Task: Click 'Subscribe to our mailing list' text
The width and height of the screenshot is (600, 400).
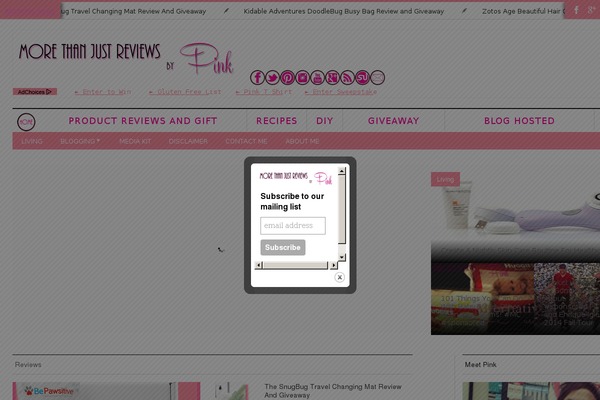Action: pyautogui.click(x=292, y=201)
